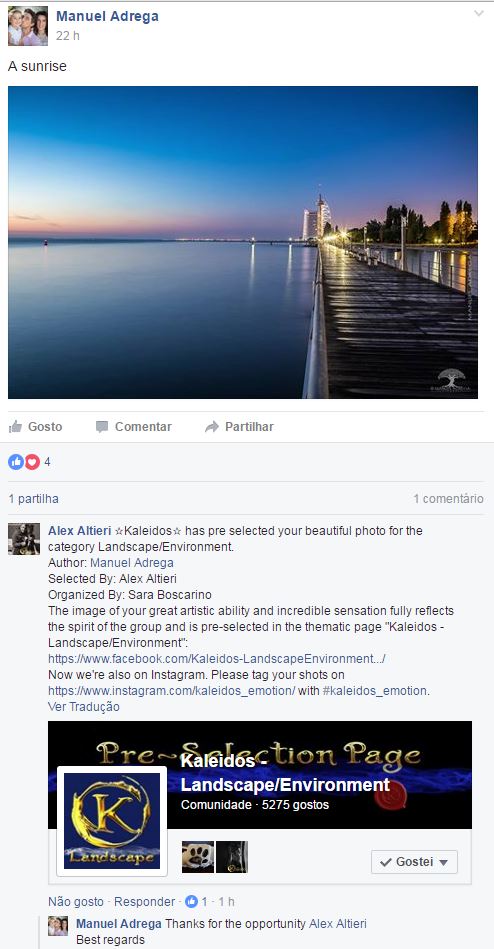The image size is (494, 949).
Task: Click Responder under Alex's comment
Action: point(144,901)
